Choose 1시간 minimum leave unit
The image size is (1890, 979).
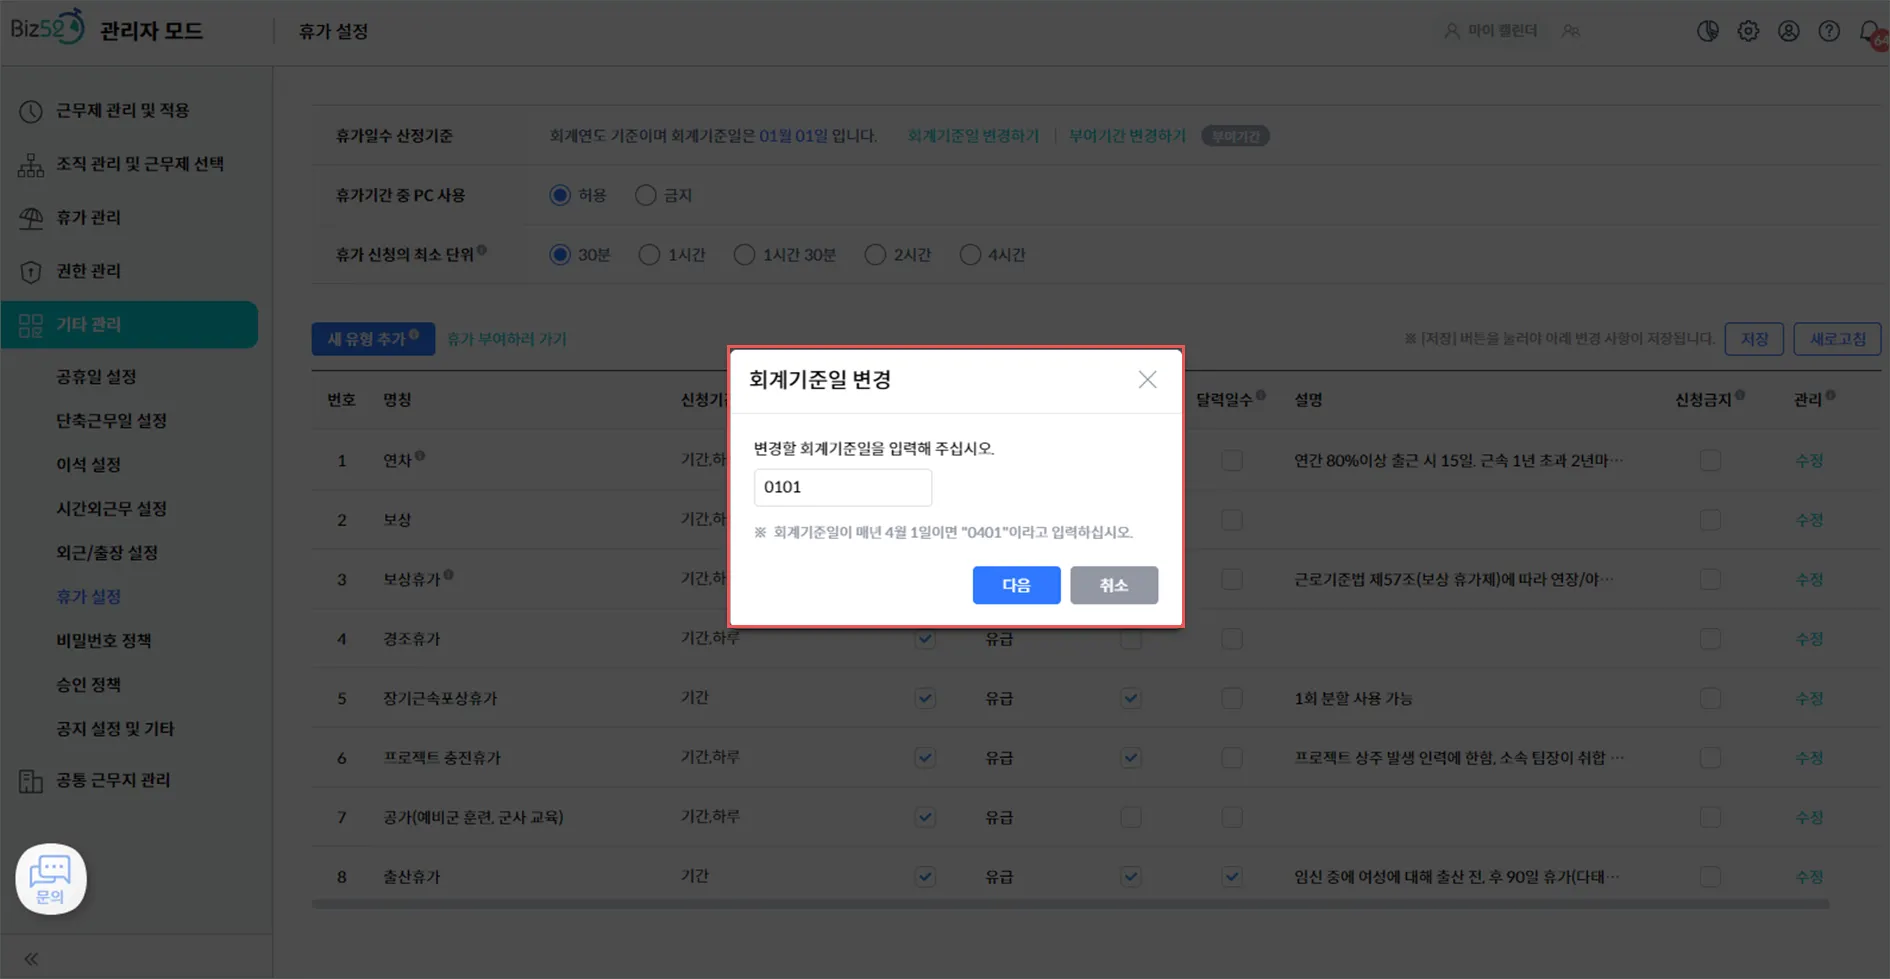pyautogui.click(x=650, y=255)
